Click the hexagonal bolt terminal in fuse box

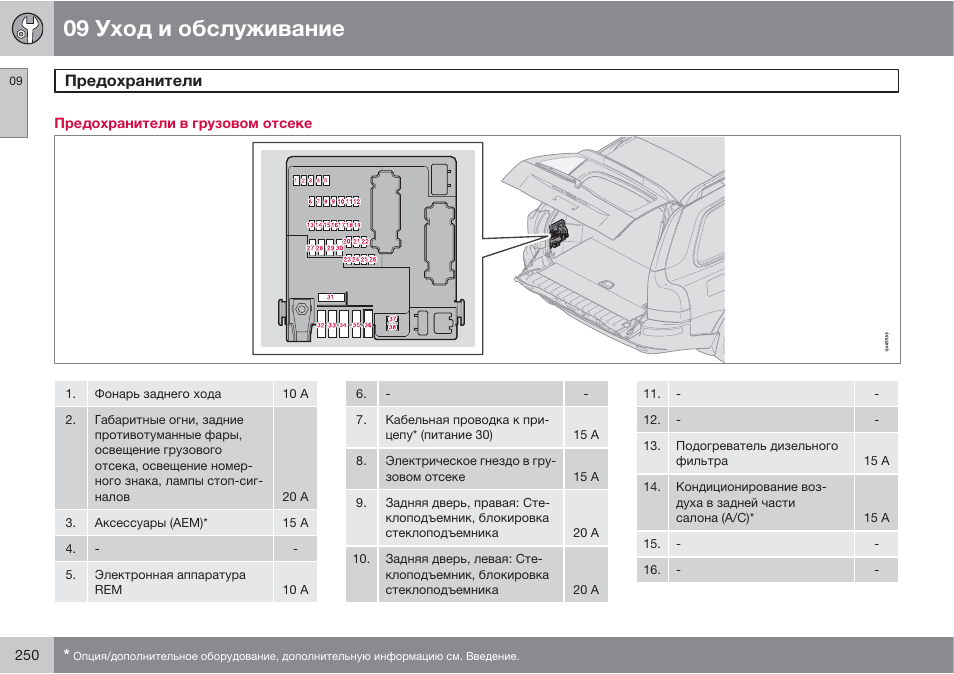coord(301,310)
